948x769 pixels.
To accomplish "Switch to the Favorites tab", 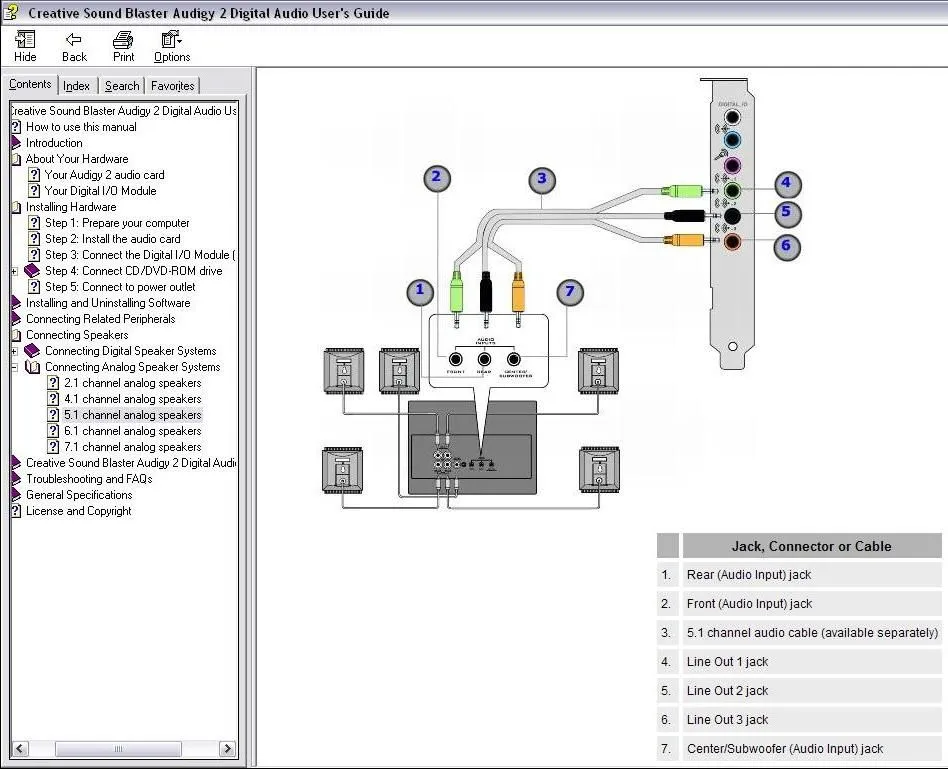I will click(171, 86).
